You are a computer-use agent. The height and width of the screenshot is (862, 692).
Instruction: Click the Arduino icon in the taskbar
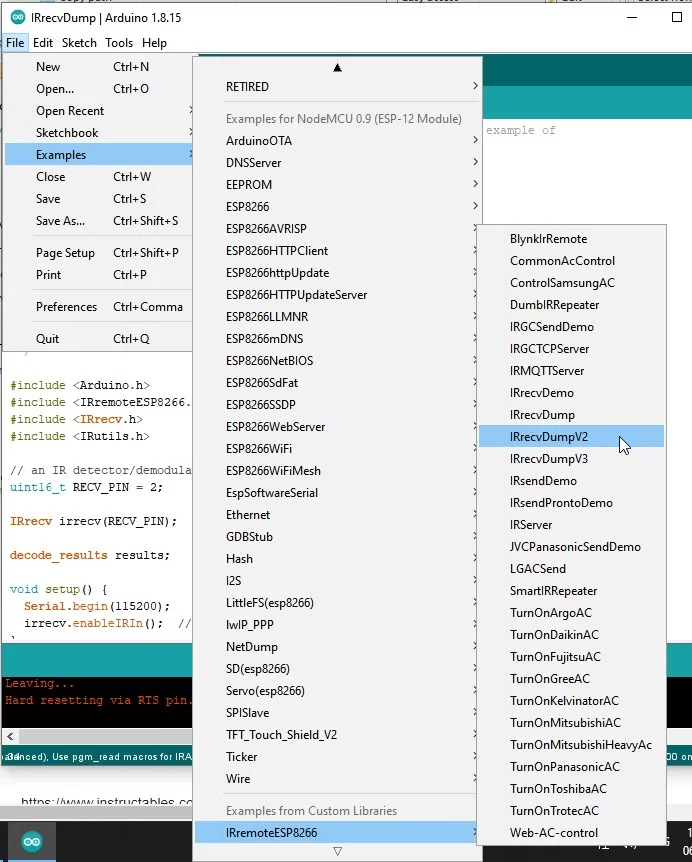(x=32, y=842)
